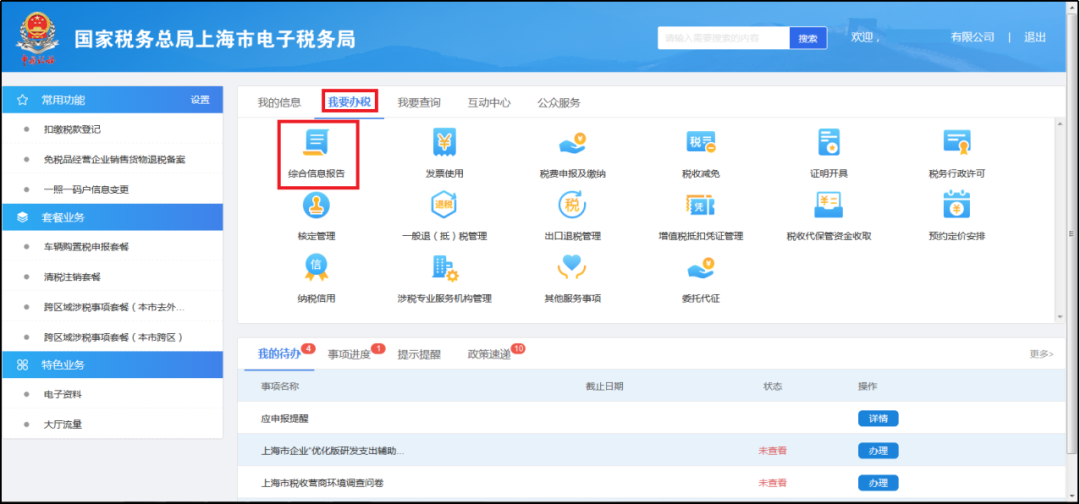Viewport: 1080px width, 504px height.
Task: Open 跨区域涉税事项套餐(本市去外… in sidebar
Action: 113,307
